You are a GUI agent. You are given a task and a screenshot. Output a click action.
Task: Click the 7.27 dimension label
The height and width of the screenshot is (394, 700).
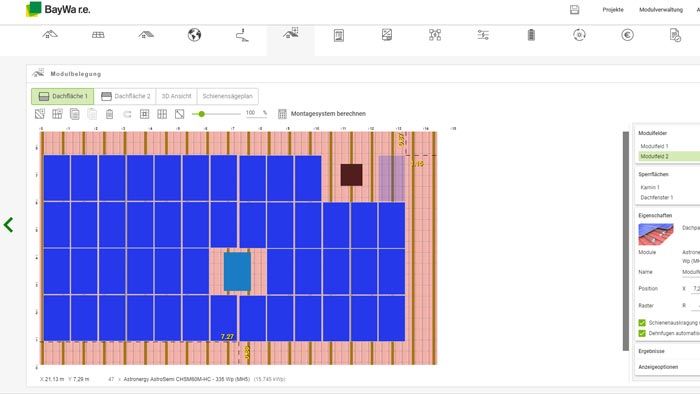pos(227,337)
